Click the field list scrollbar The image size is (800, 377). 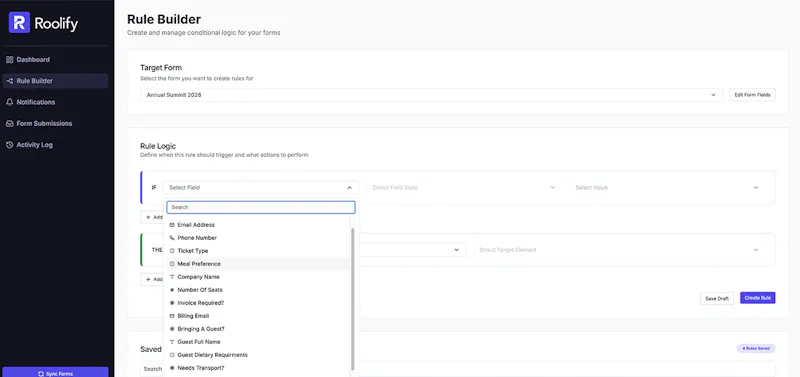(x=353, y=298)
